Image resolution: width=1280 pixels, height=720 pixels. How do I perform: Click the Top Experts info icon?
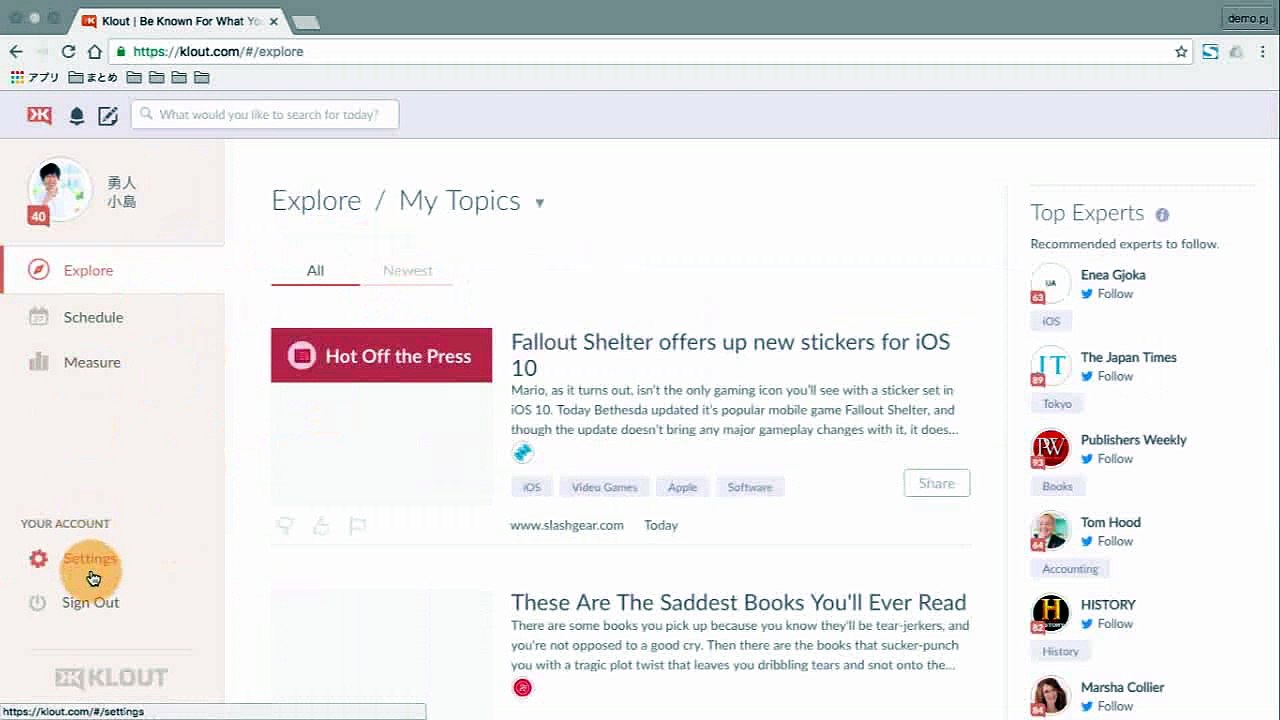coord(1162,214)
